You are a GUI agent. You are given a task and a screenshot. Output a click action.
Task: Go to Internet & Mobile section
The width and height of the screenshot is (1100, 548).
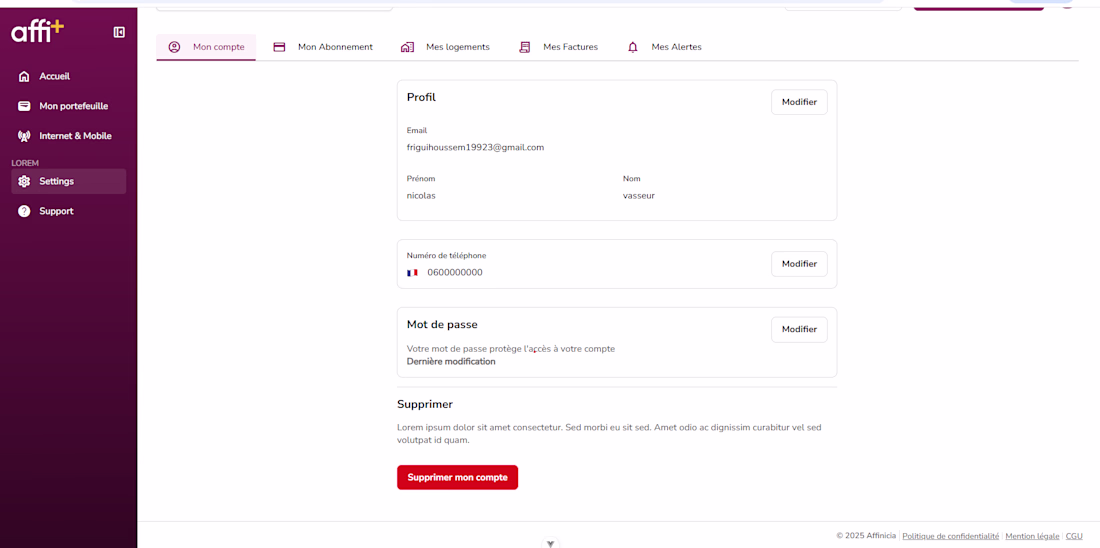tap(69, 136)
